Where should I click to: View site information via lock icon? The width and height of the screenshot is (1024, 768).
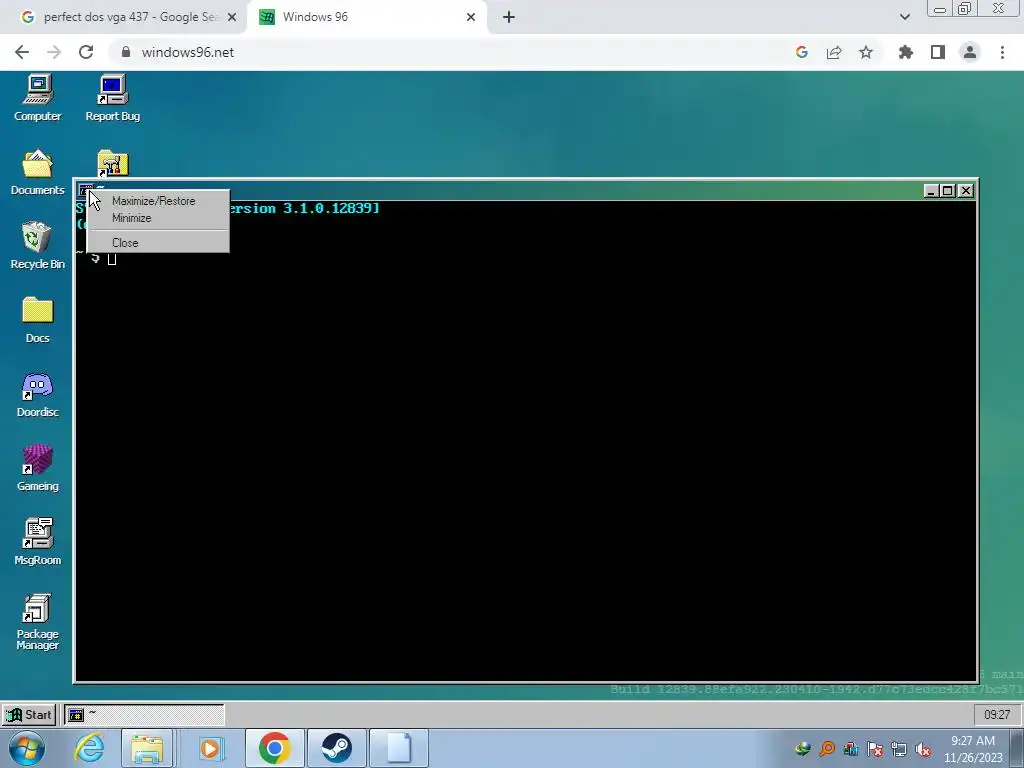126,52
